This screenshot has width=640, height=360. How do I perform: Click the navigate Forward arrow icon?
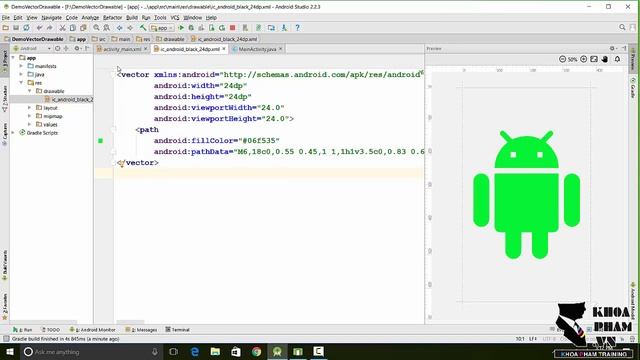[x=130, y=28]
